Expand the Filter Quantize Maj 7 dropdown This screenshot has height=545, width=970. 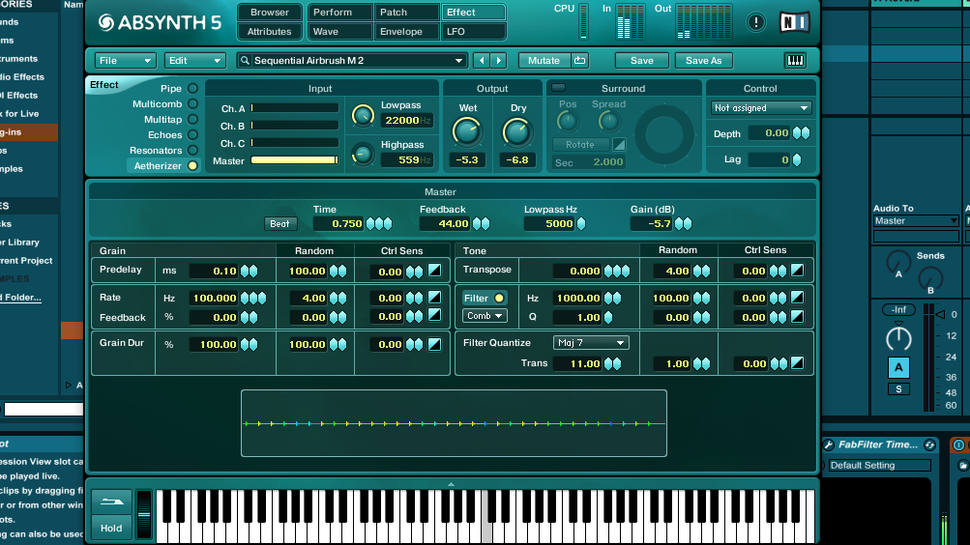pyautogui.click(x=592, y=343)
